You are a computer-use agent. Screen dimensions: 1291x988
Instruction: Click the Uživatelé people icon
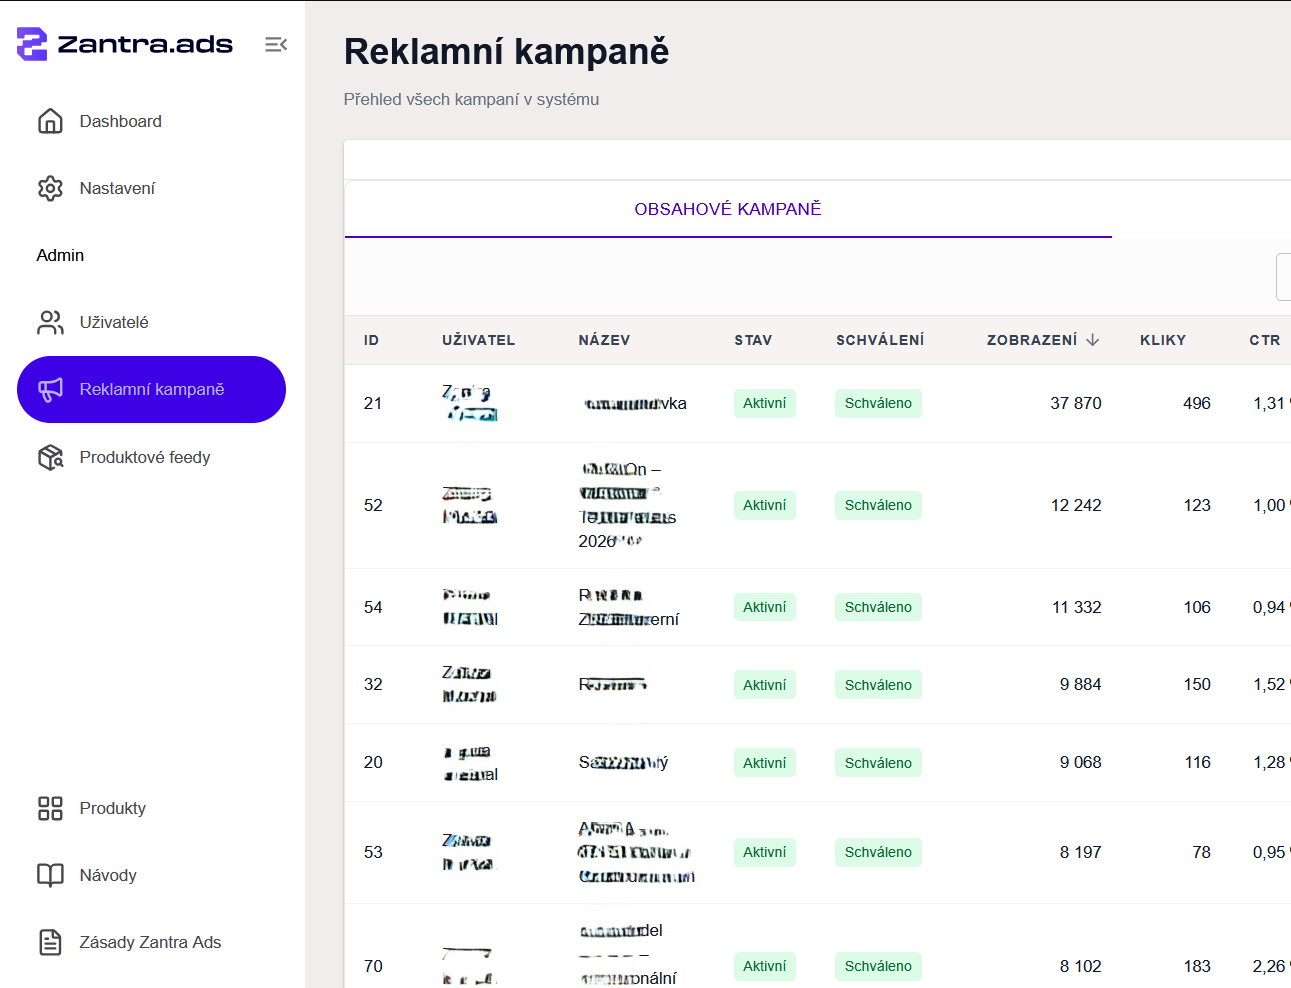[50, 322]
